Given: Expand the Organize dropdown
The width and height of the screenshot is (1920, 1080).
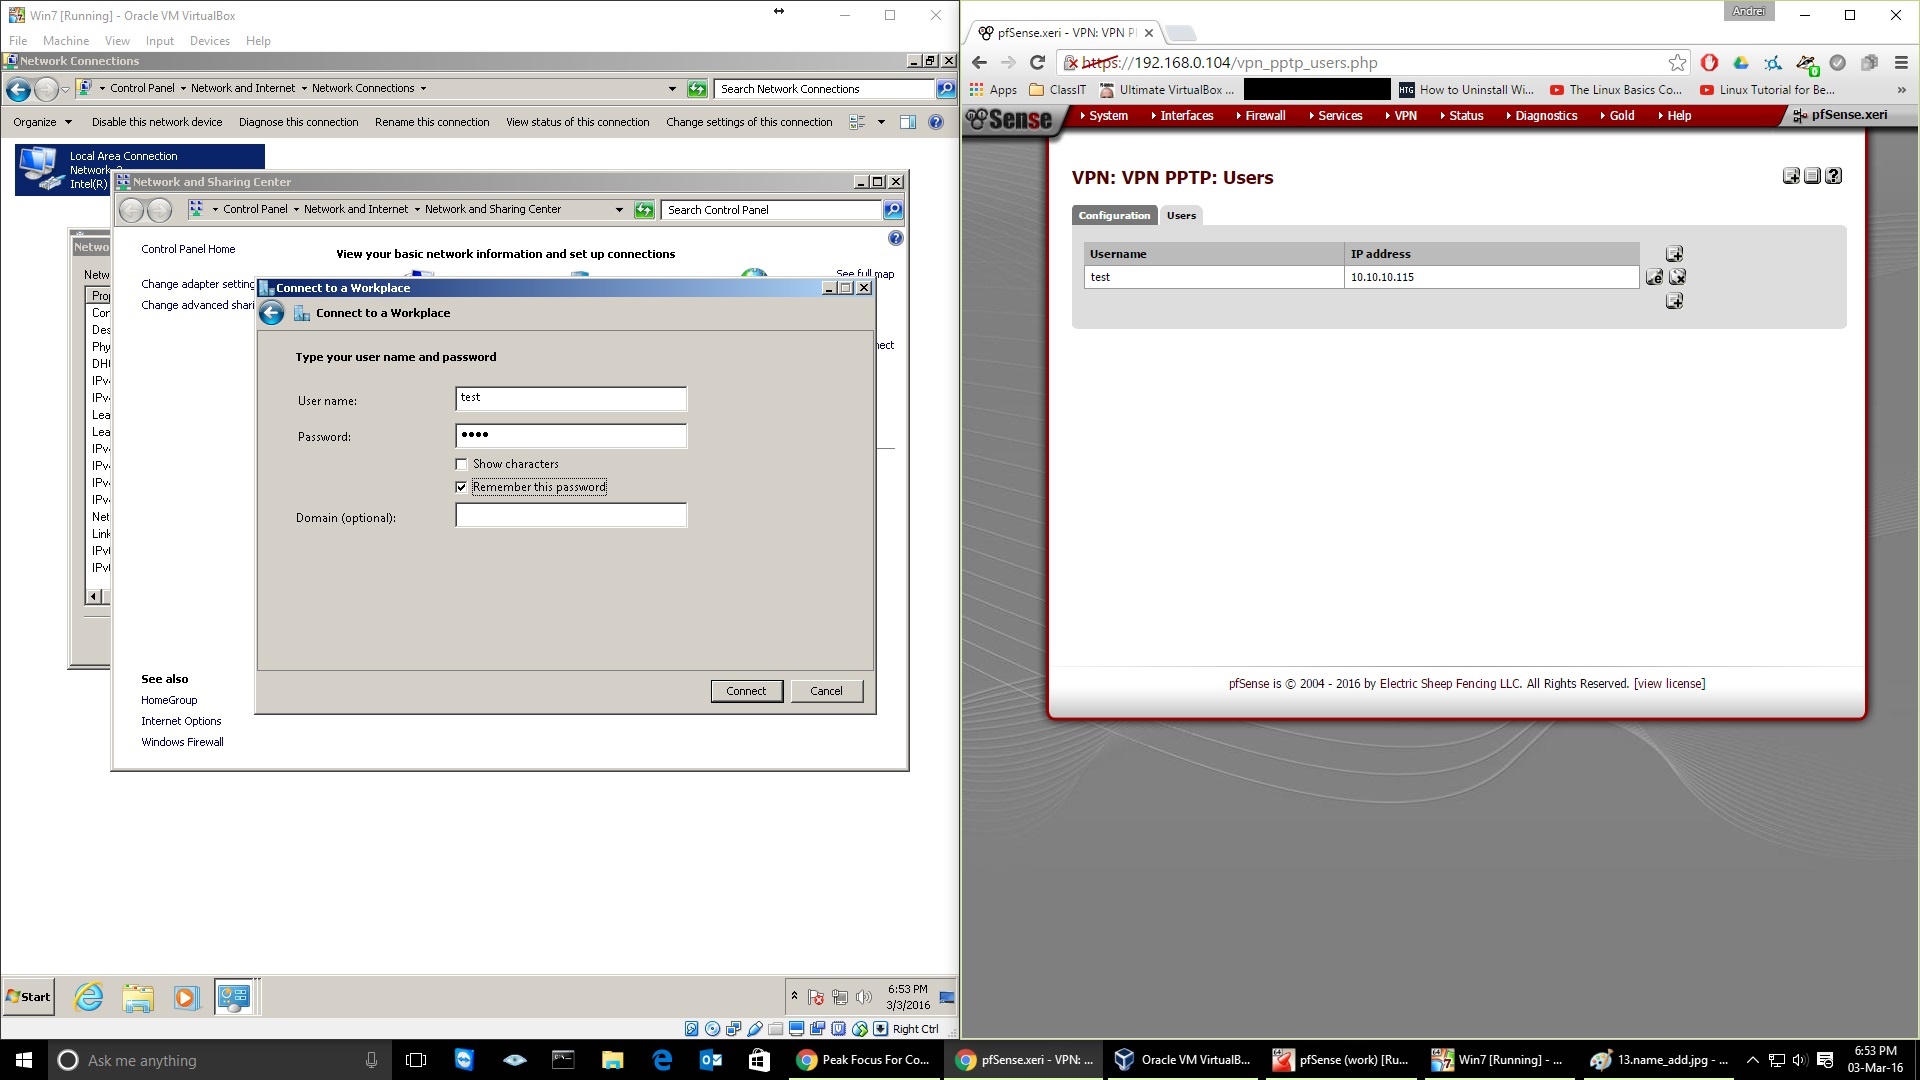Looking at the screenshot, I should pos(42,122).
